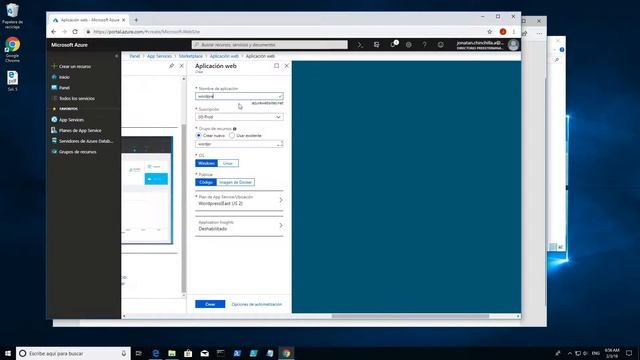Click the Nombre de aplicación input field
The height and width of the screenshot is (360, 640).
coord(239,96)
